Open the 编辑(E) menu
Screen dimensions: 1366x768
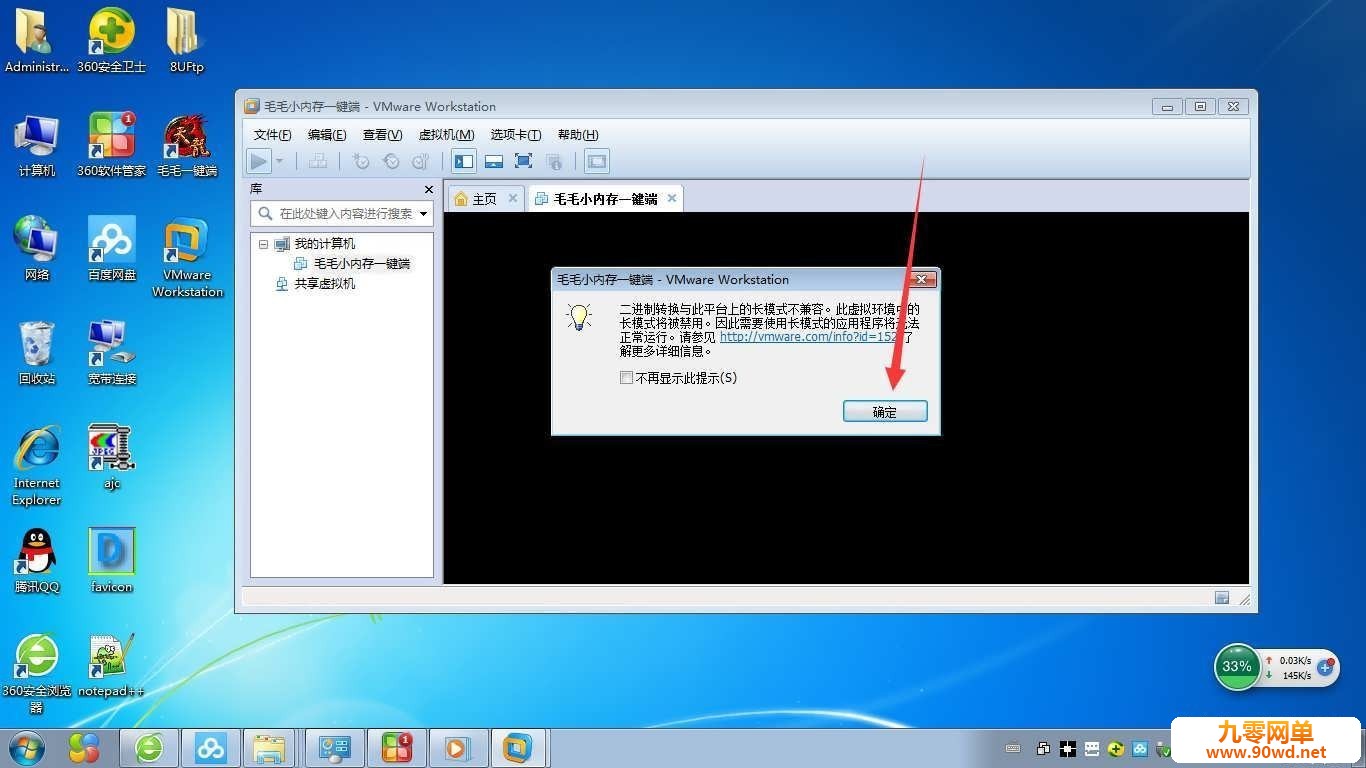(327, 135)
